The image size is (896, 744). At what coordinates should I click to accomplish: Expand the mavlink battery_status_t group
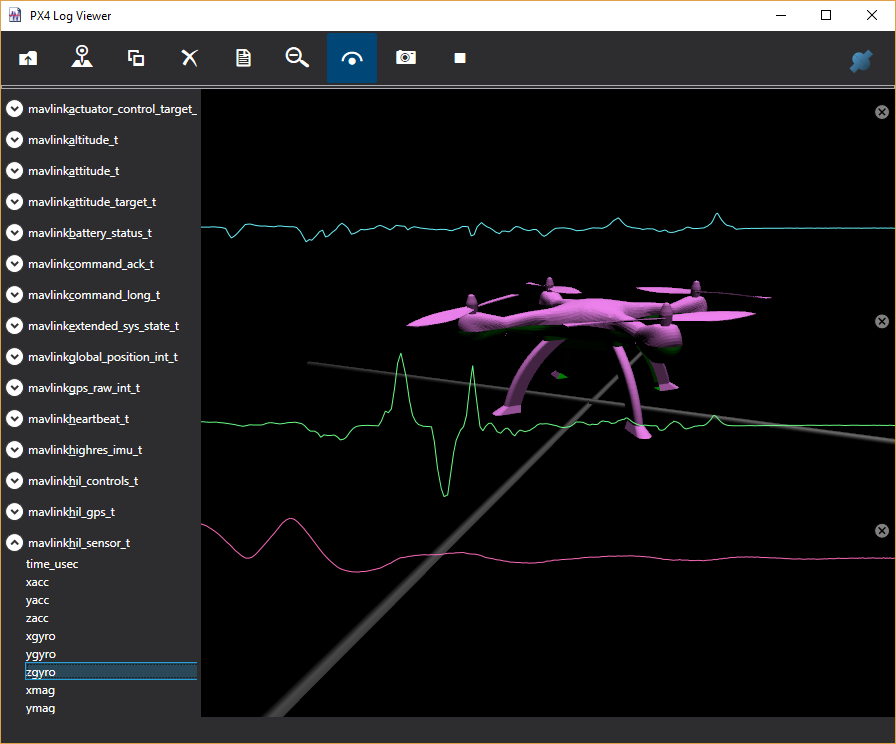tap(15, 233)
